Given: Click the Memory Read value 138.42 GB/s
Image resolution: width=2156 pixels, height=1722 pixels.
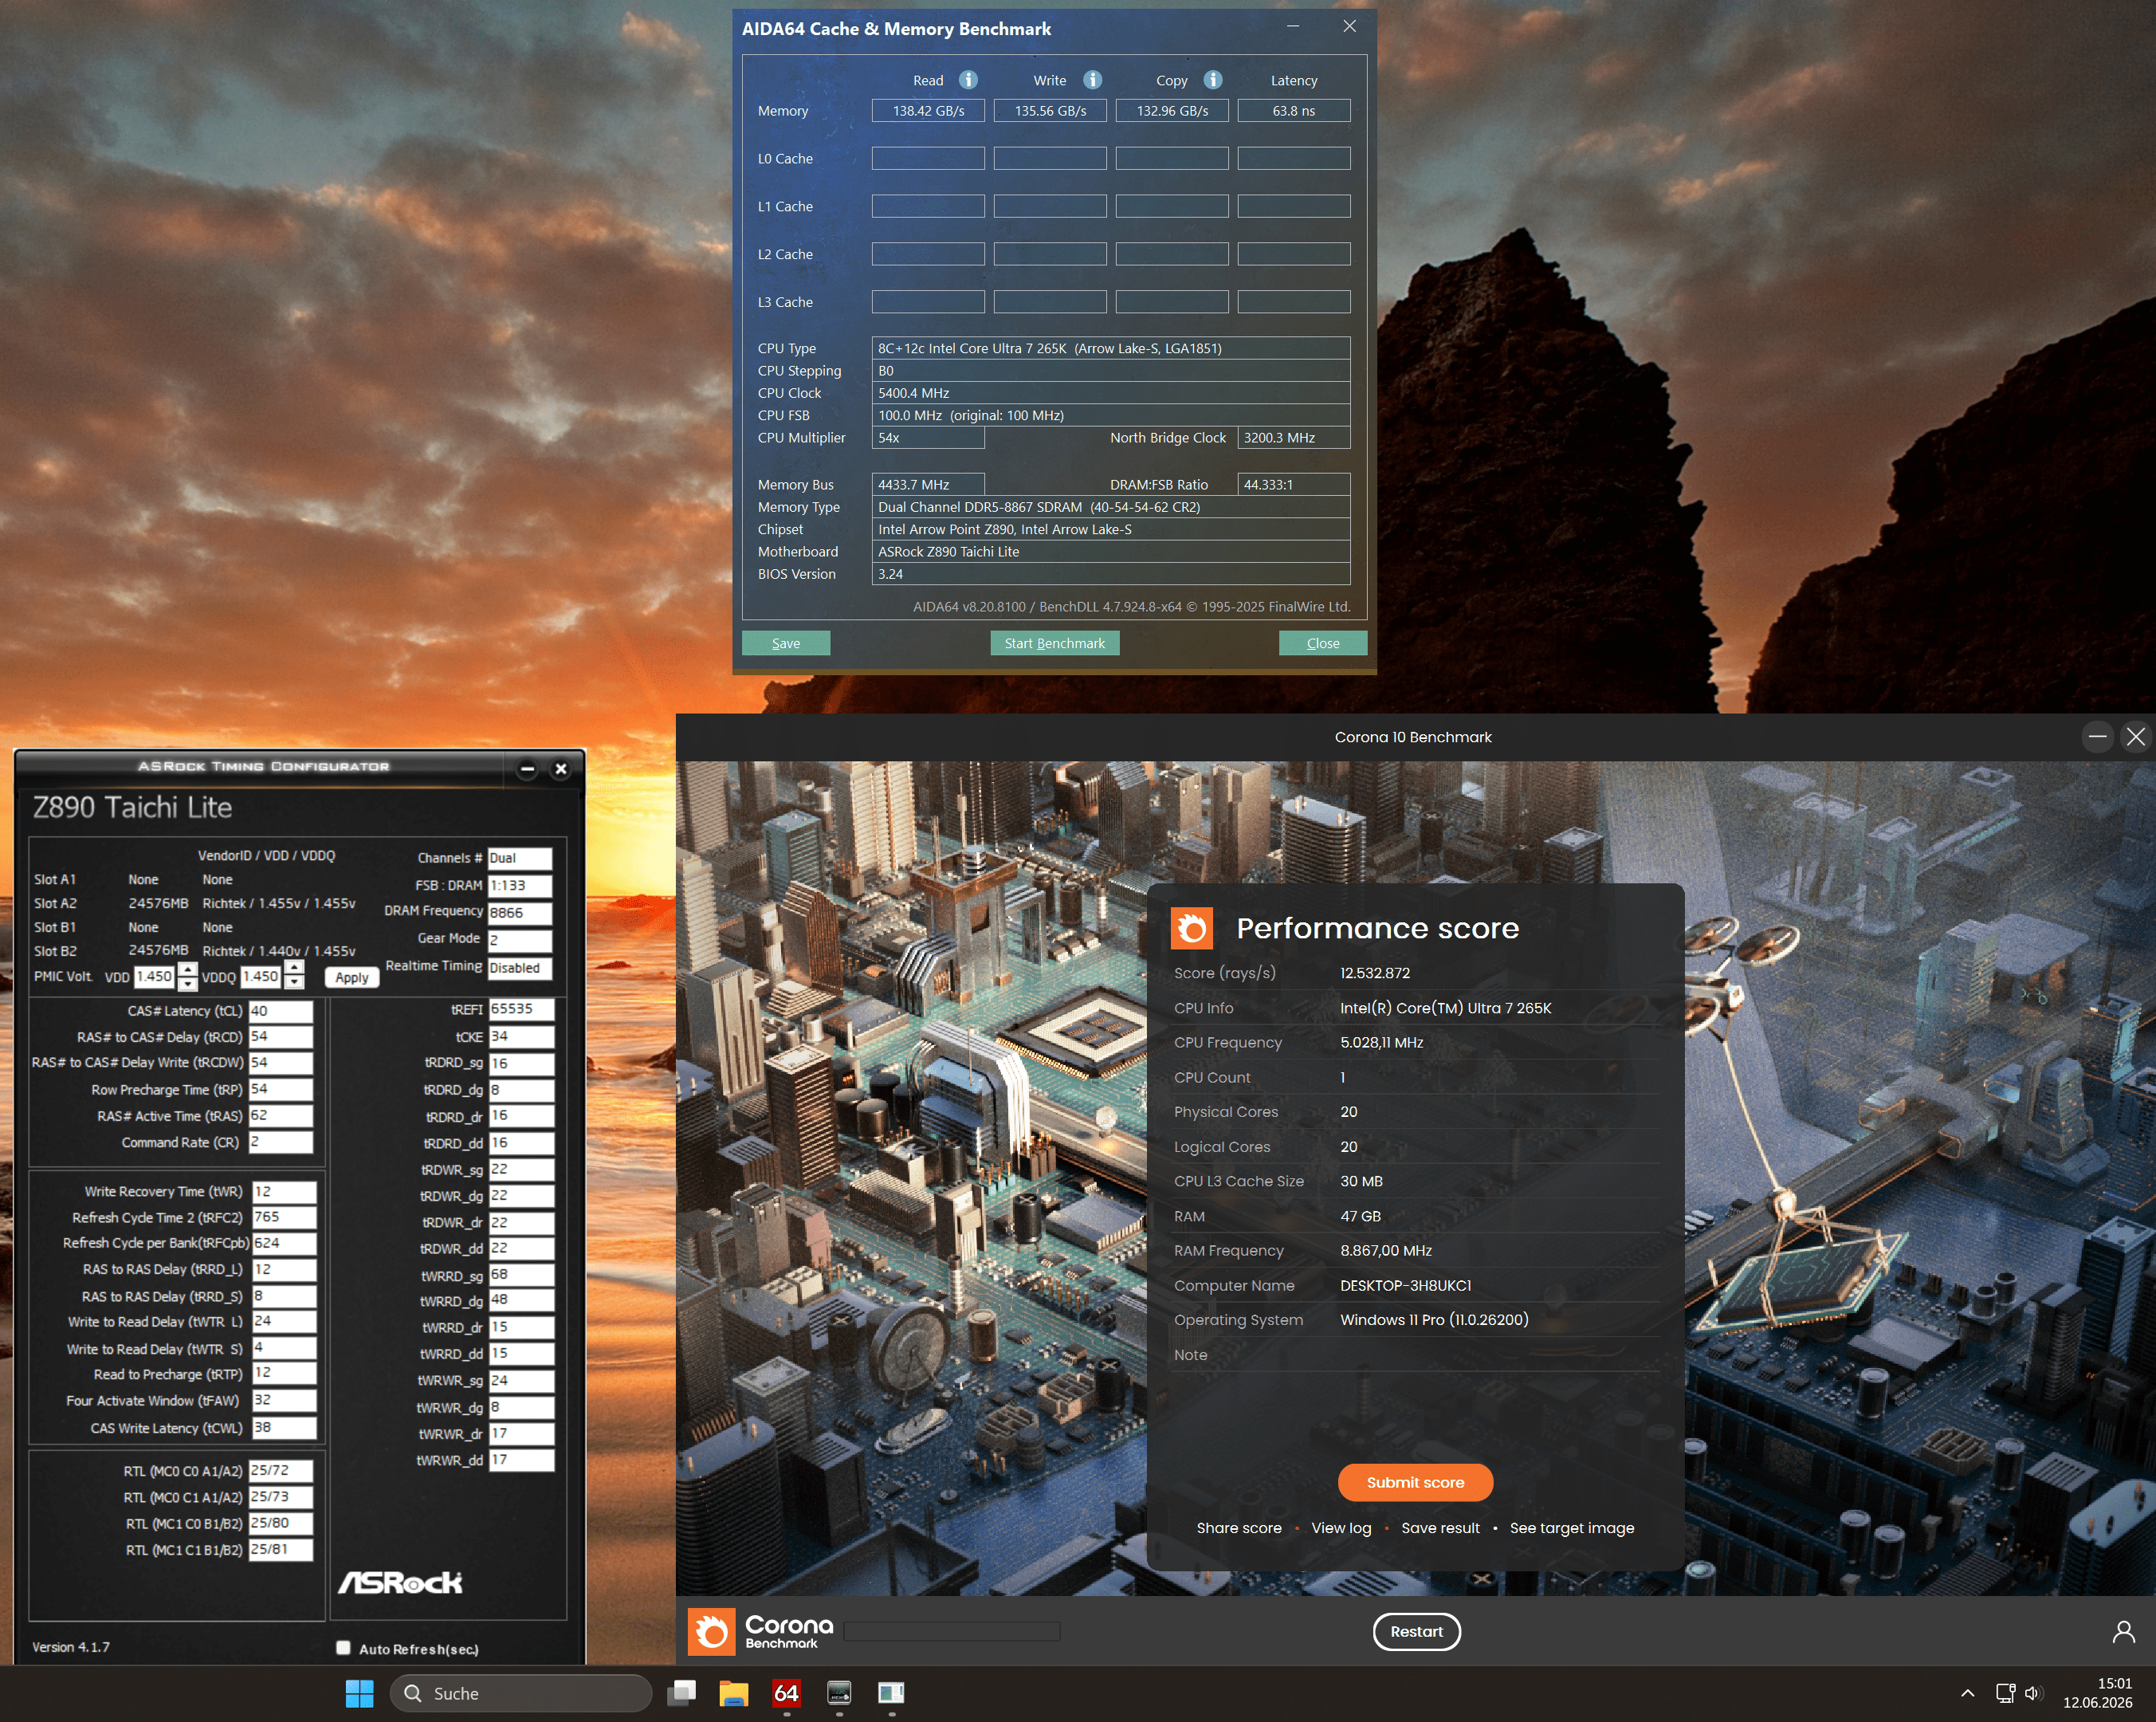Looking at the screenshot, I should tap(928, 110).
